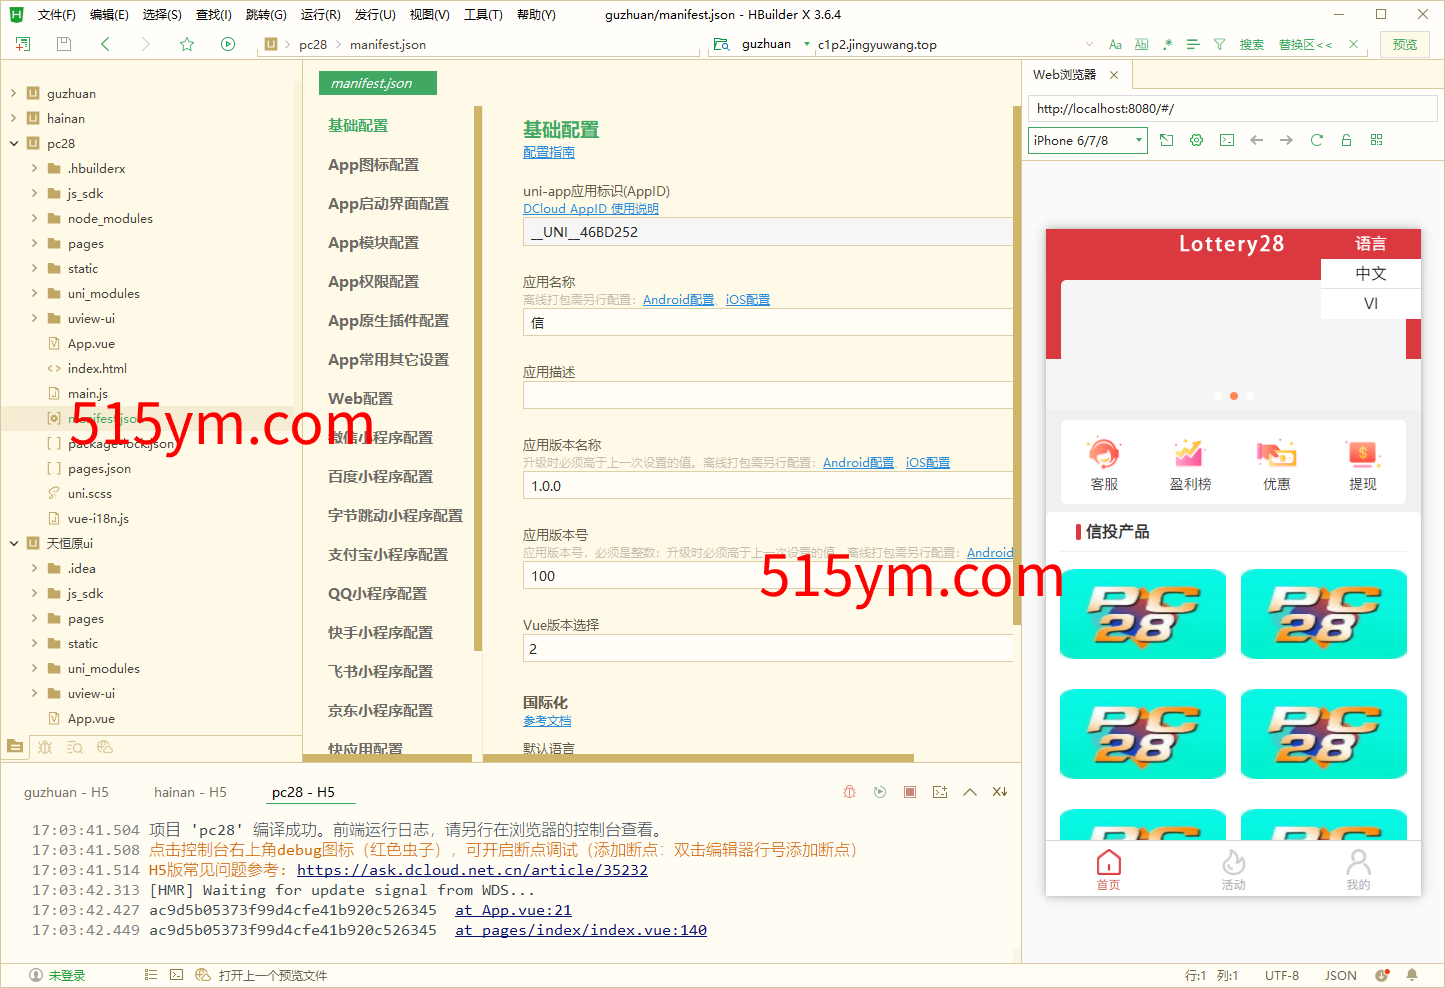Click the red debug bug icon in console

click(849, 792)
